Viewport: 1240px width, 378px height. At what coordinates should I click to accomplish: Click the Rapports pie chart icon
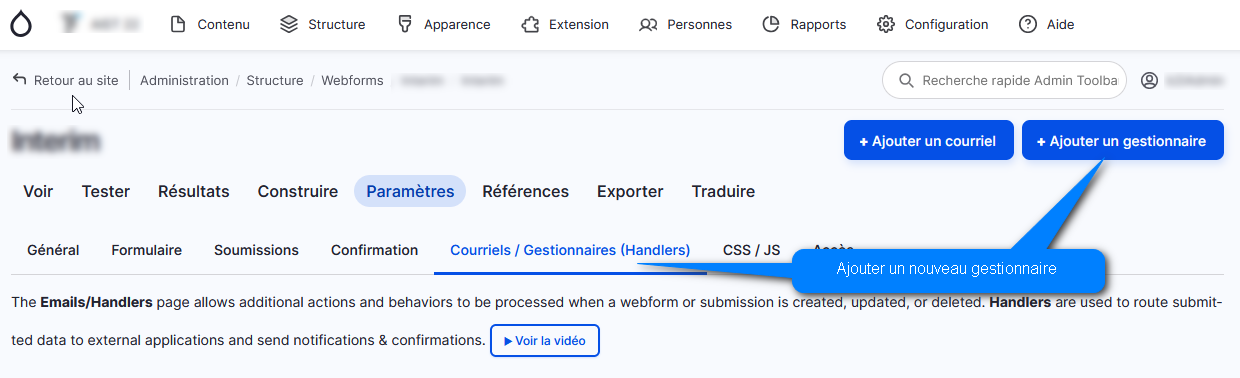(x=771, y=24)
